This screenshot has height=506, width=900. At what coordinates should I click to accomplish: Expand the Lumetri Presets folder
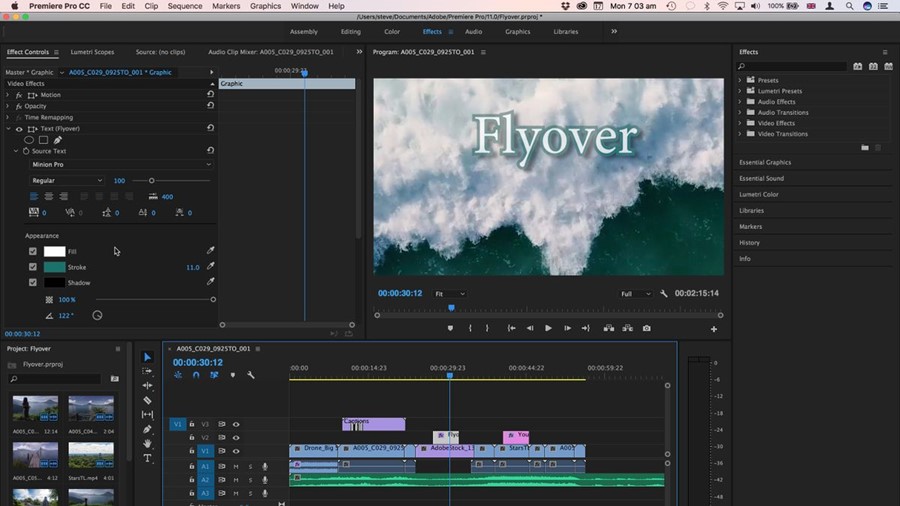coord(741,91)
